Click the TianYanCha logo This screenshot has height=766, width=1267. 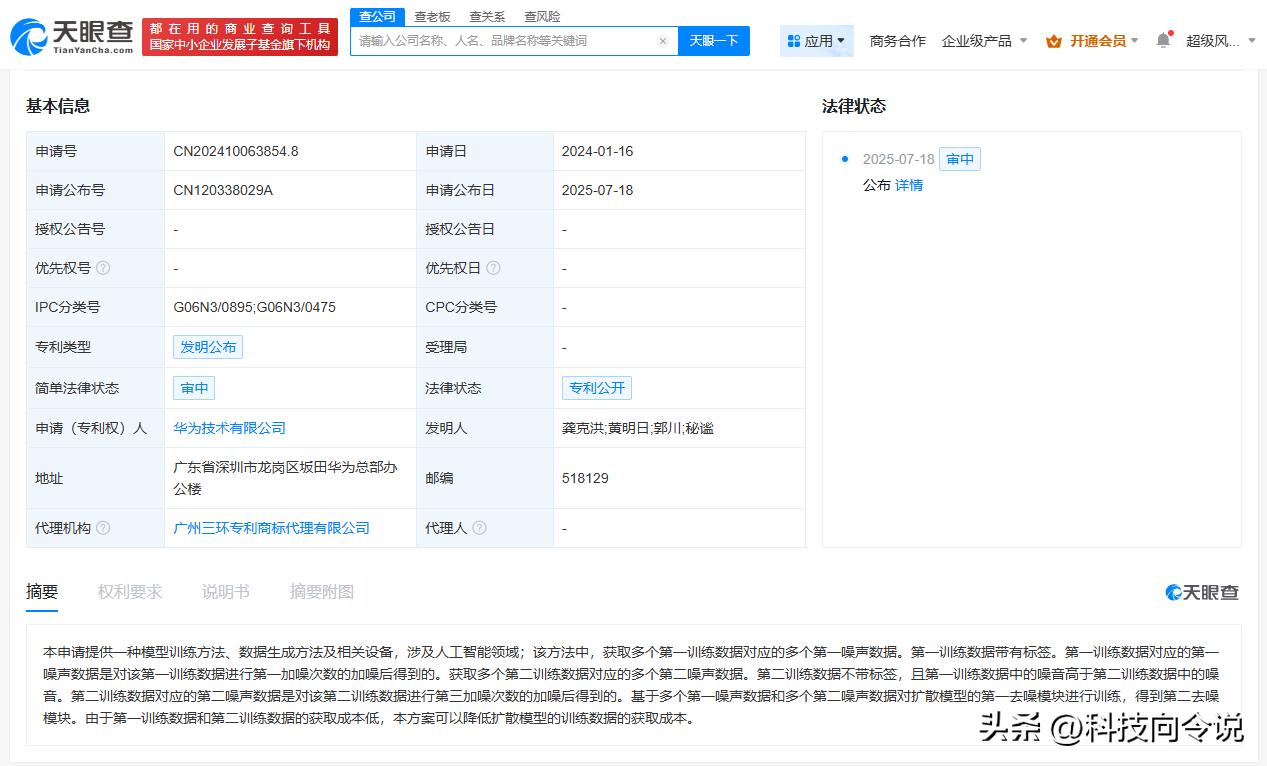click(x=71, y=36)
